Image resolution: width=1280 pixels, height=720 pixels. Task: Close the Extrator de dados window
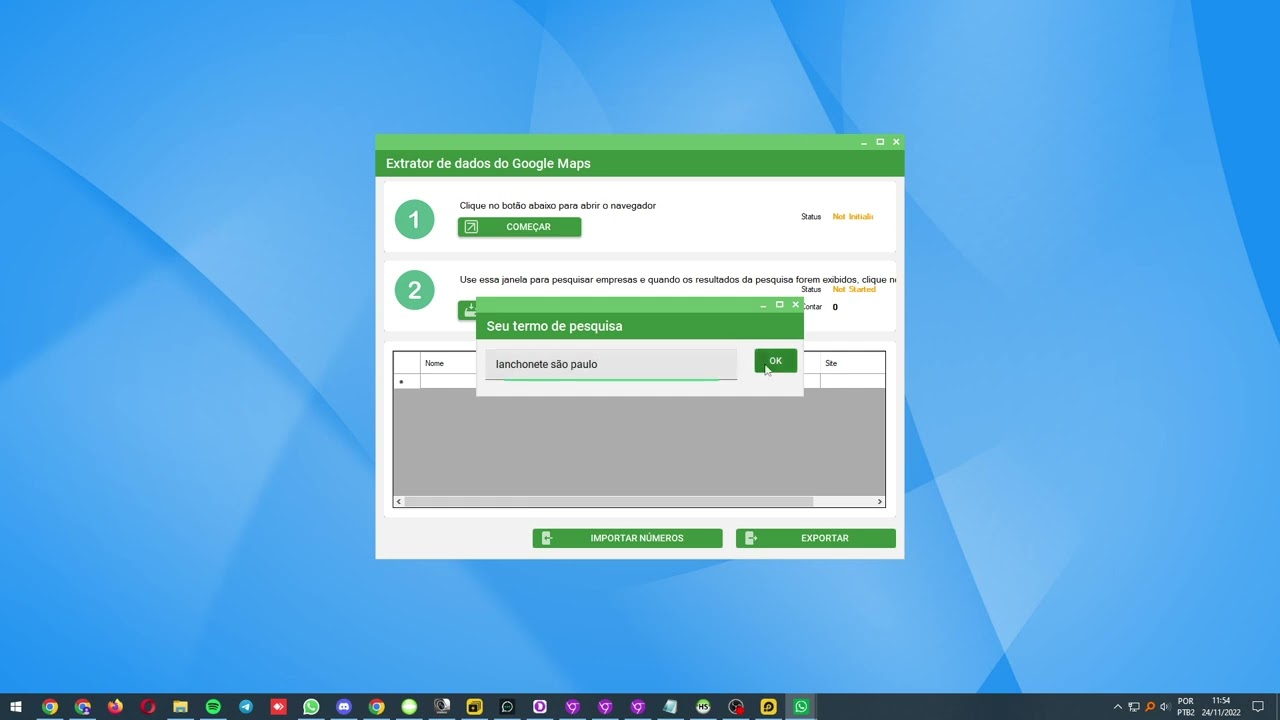click(x=896, y=142)
